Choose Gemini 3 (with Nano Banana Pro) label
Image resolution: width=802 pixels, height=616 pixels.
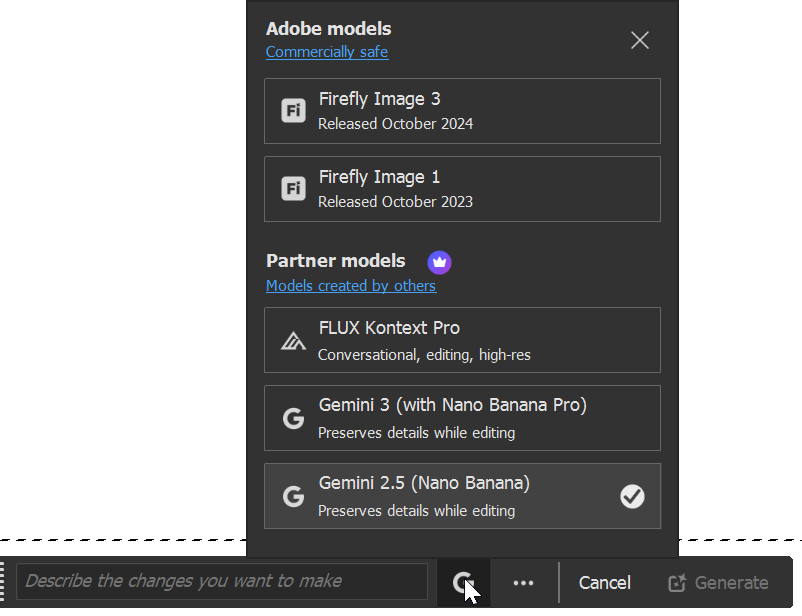[x=452, y=405]
